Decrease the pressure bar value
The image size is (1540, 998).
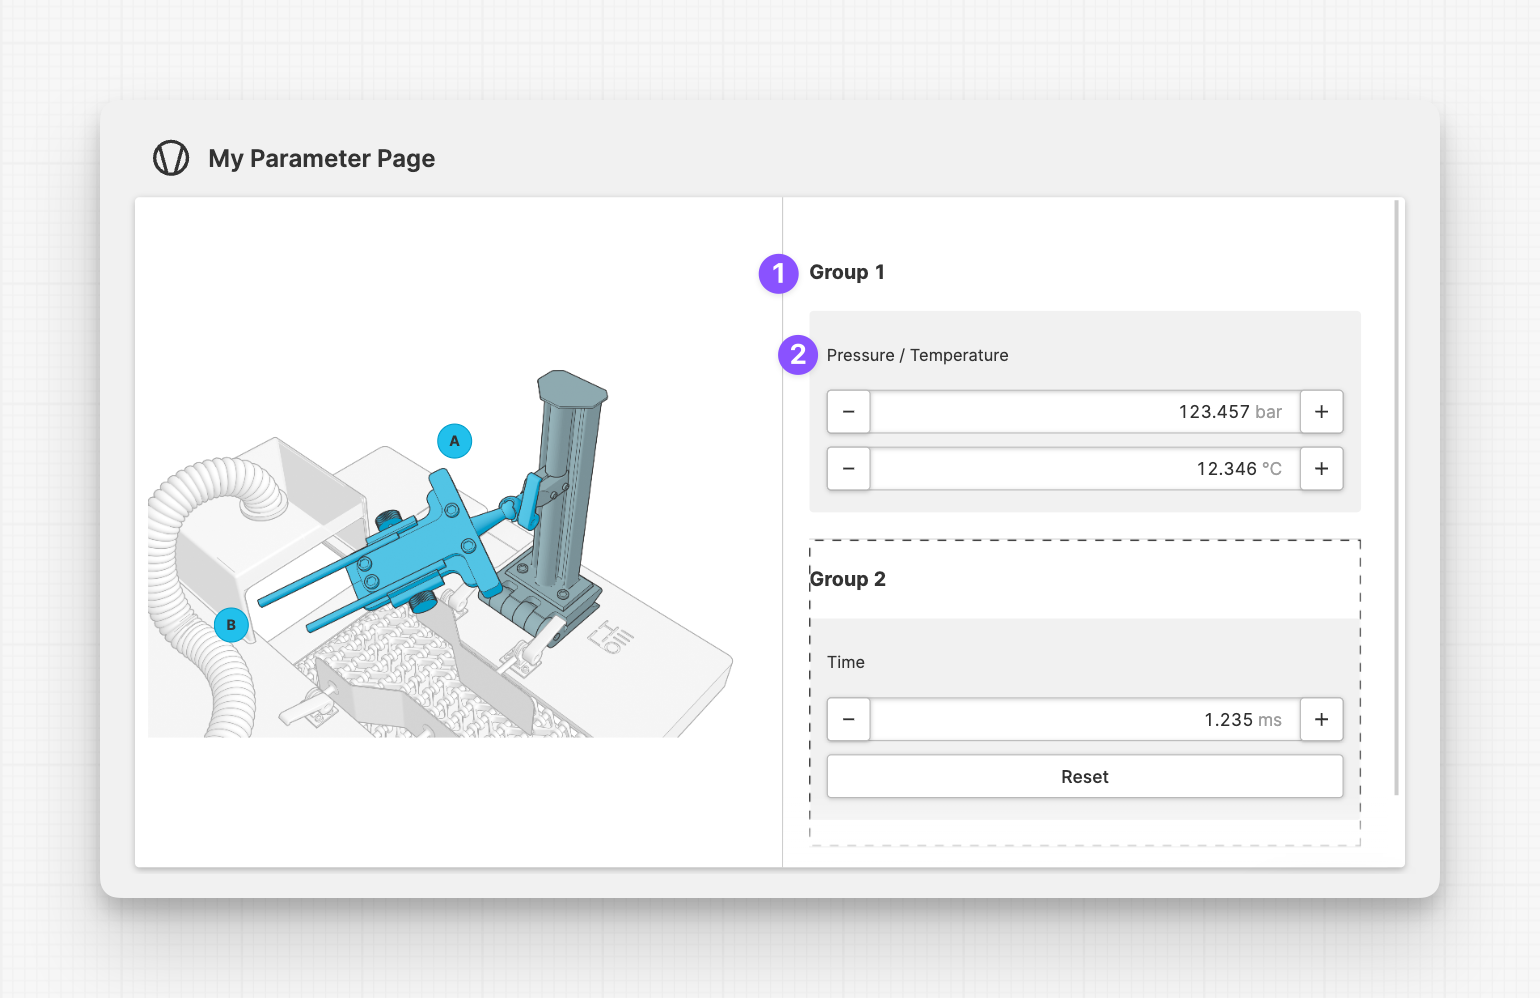click(849, 412)
